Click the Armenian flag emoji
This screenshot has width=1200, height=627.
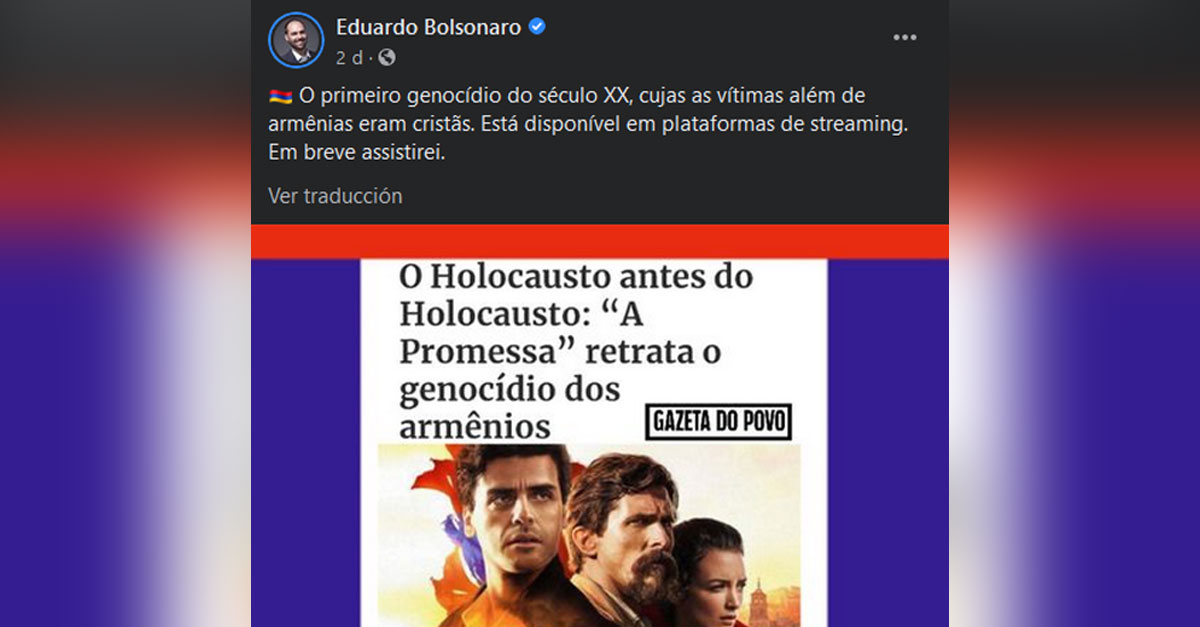tap(280, 96)
